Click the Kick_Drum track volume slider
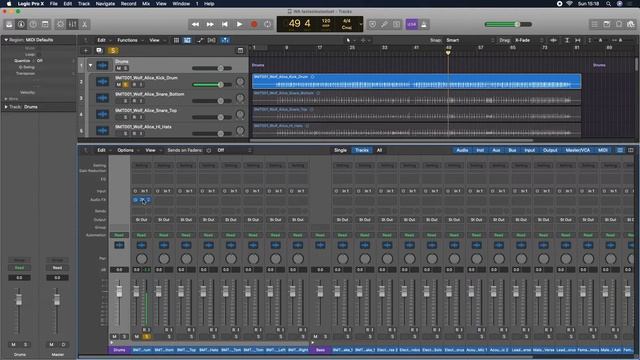The height and width of the screenshot is (360, 640). point(212,84)
